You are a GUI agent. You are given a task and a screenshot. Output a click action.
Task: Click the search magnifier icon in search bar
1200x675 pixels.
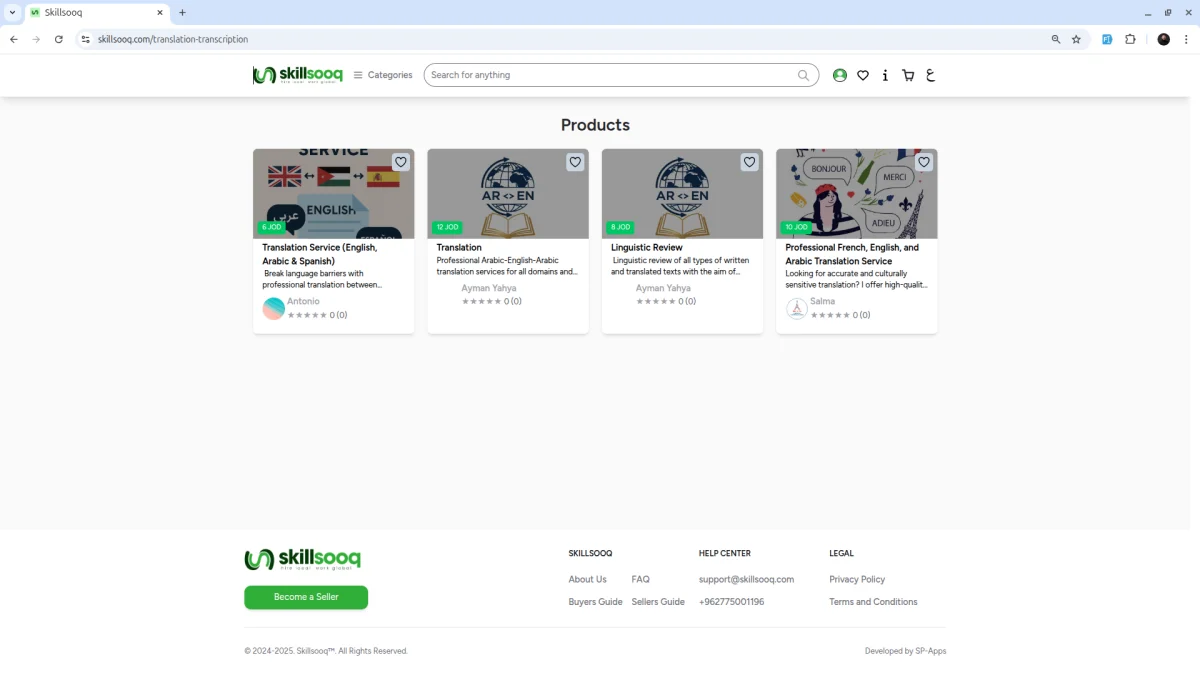tap(804, 75)
